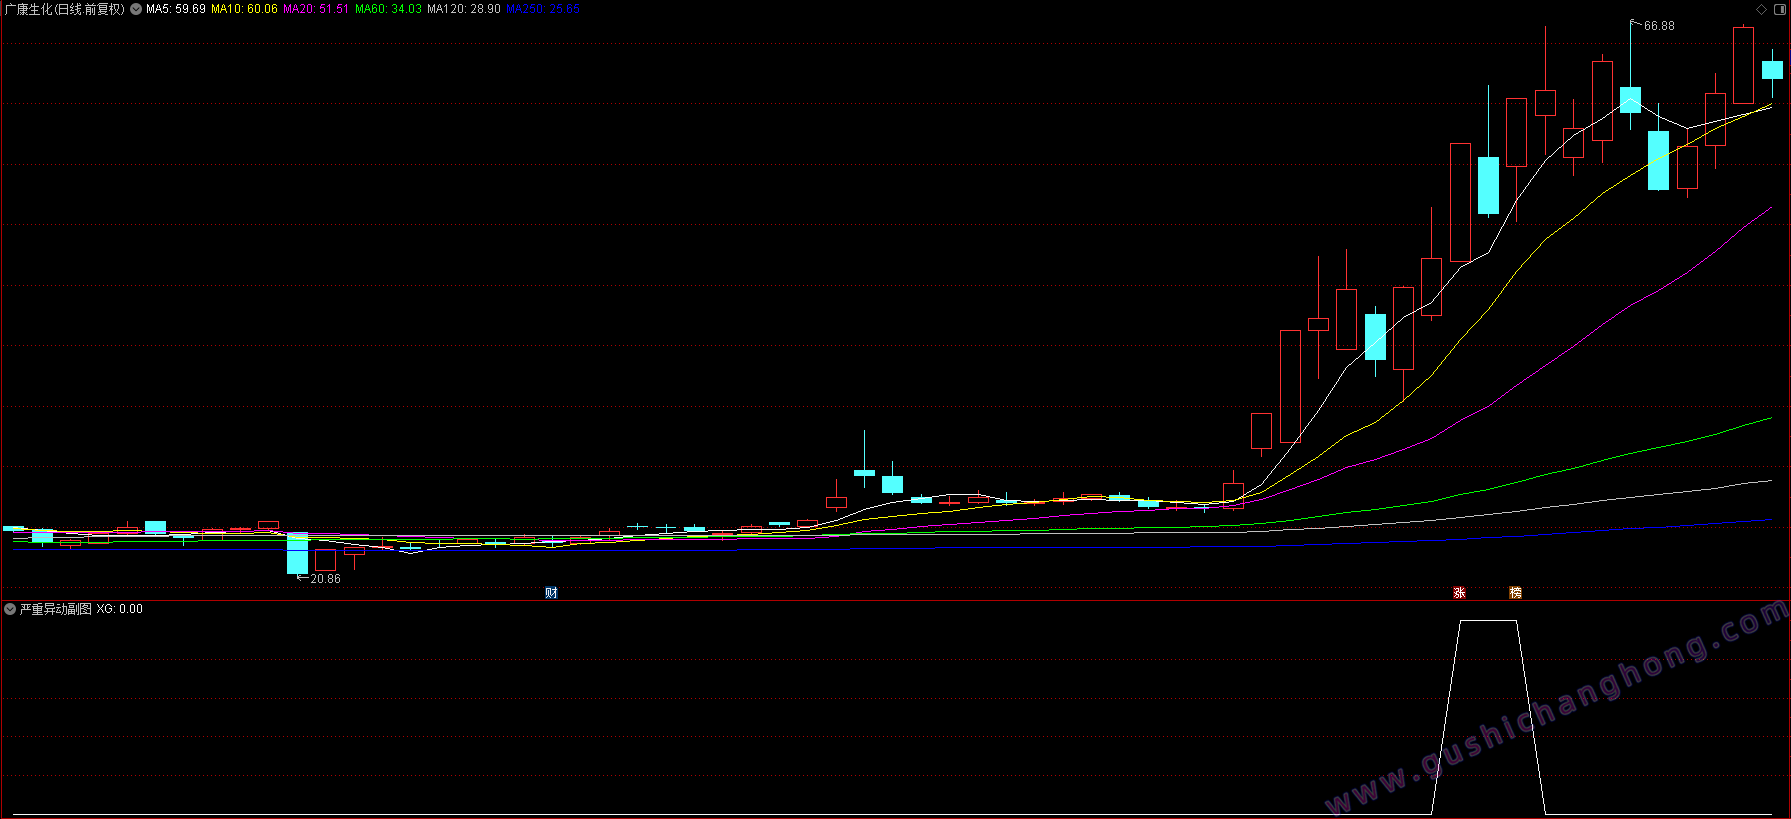Click the MA250: 25.65 indicator label
Image resolution: width=1791 pixels, height=819 pixels.
click(x=543, y=9)
